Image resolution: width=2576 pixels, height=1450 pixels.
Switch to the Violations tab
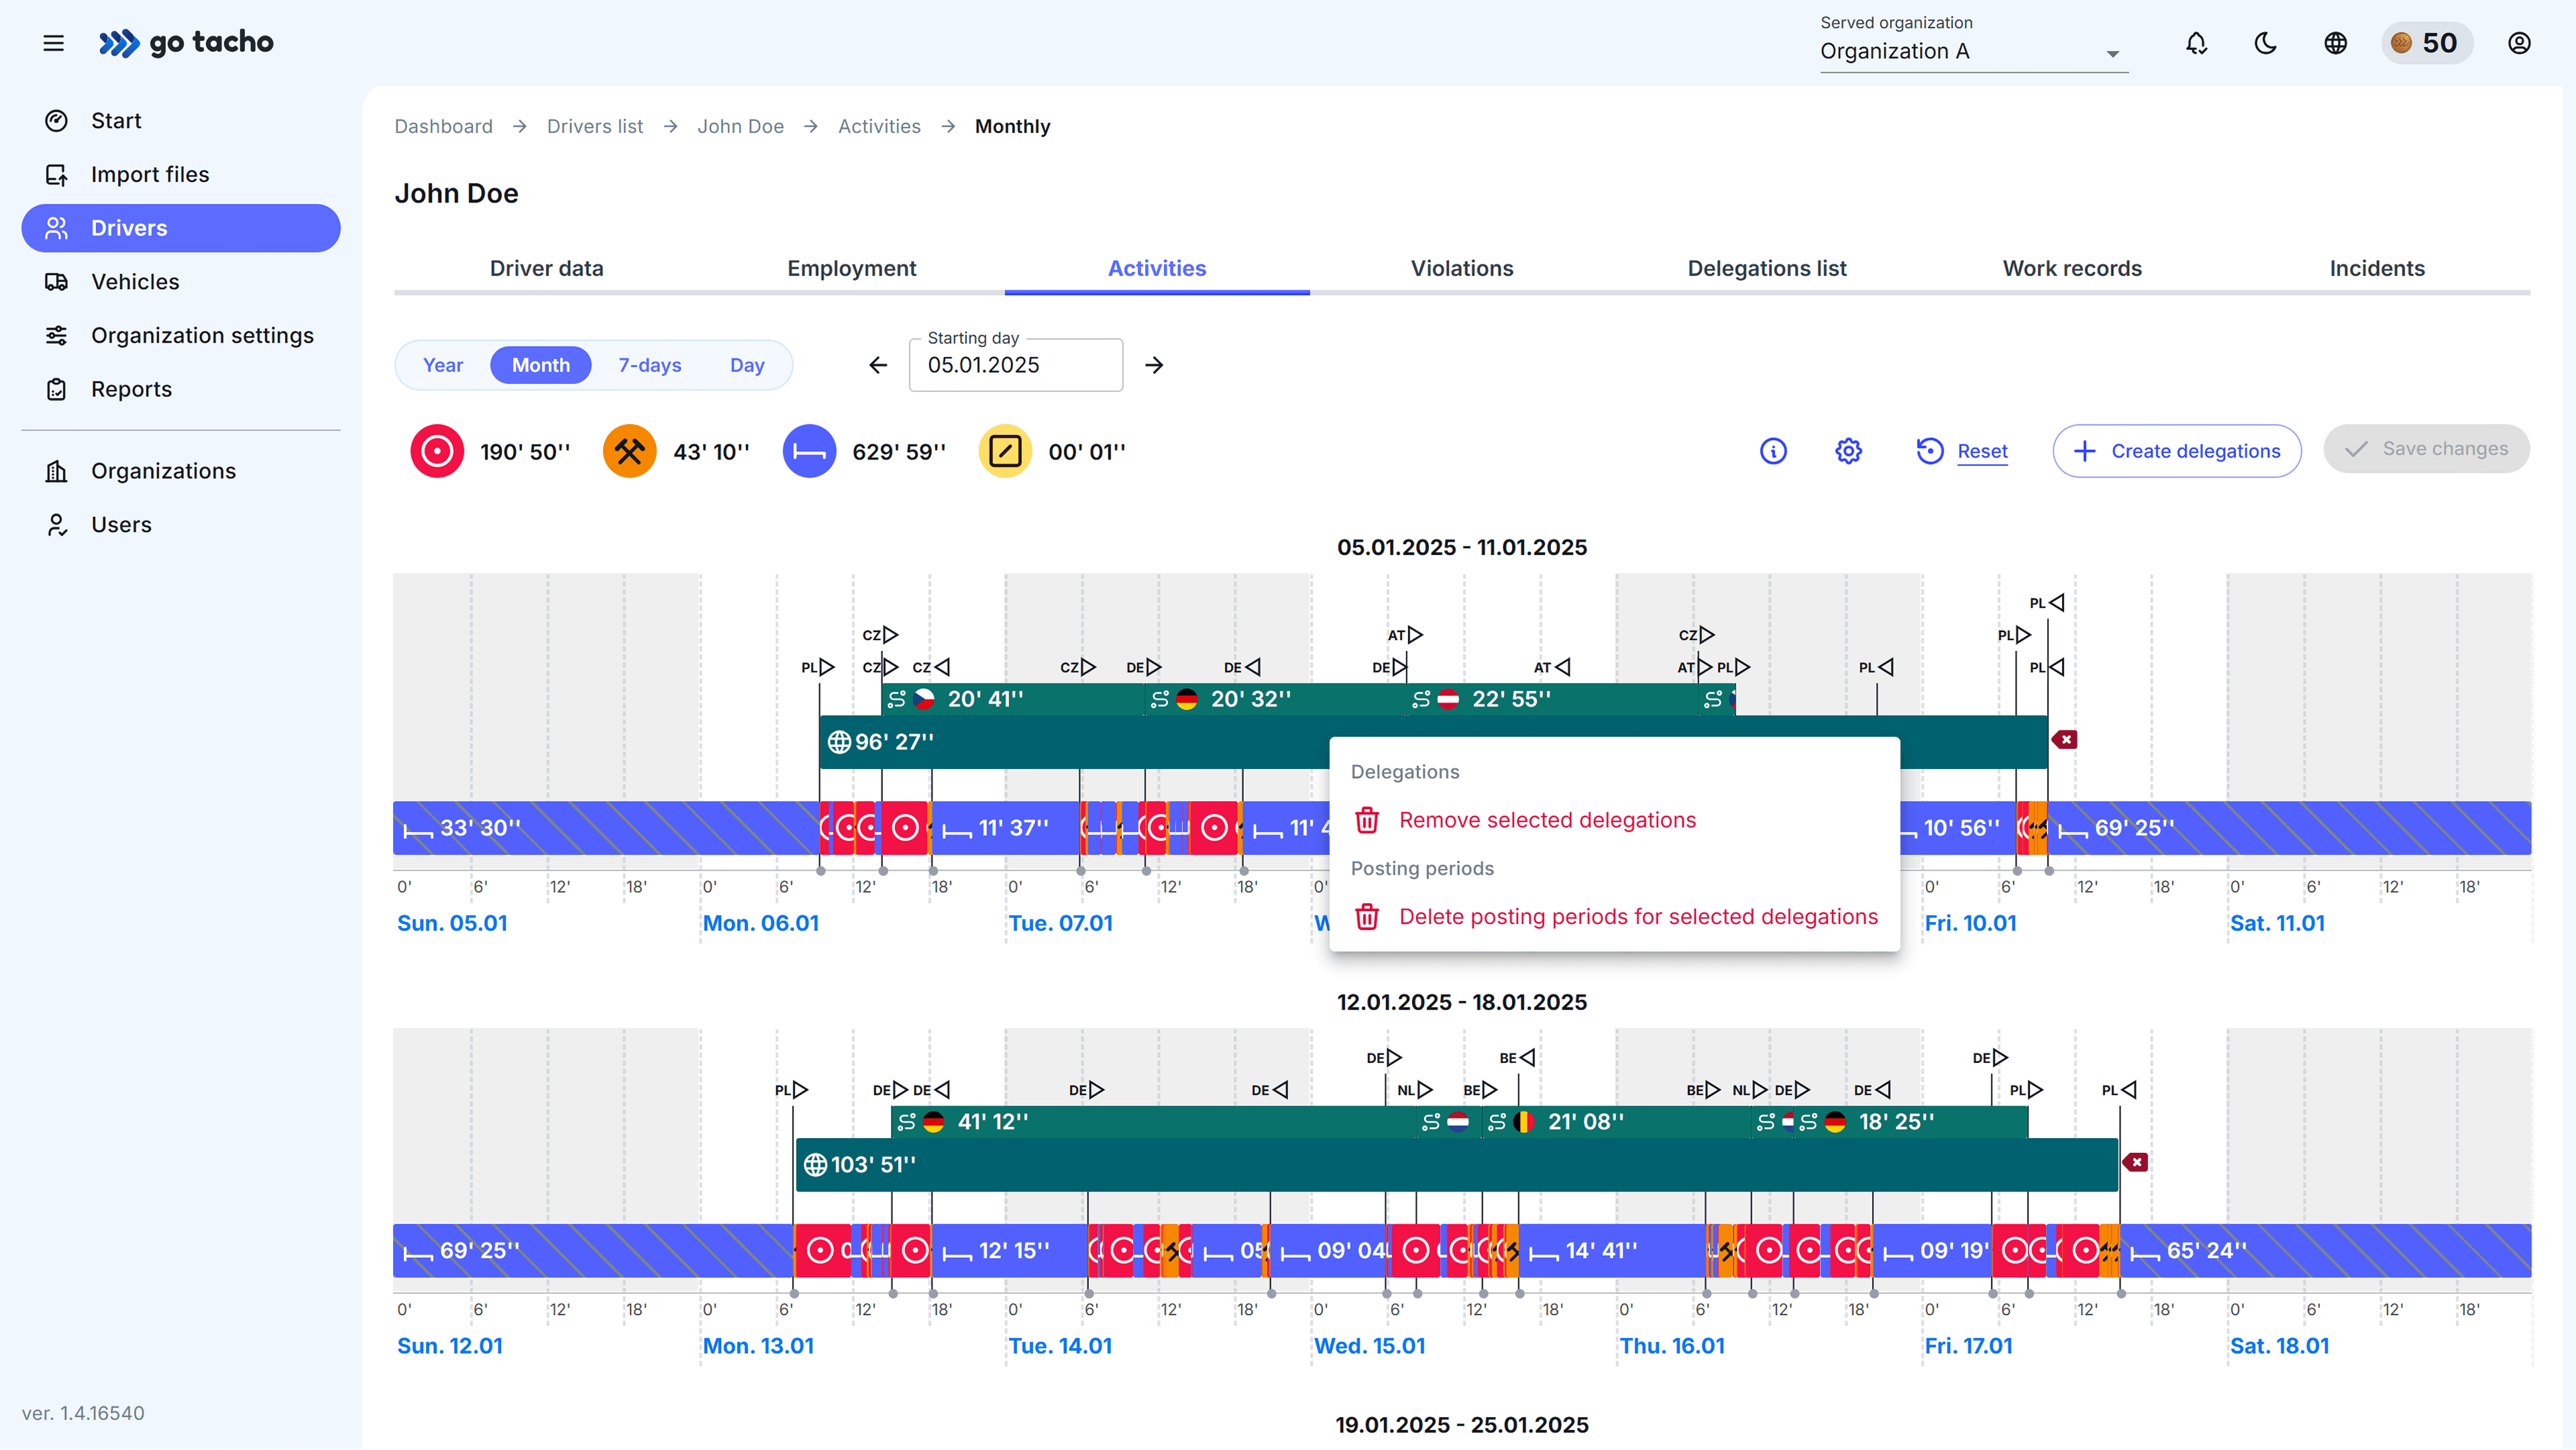click(1462, 268)
